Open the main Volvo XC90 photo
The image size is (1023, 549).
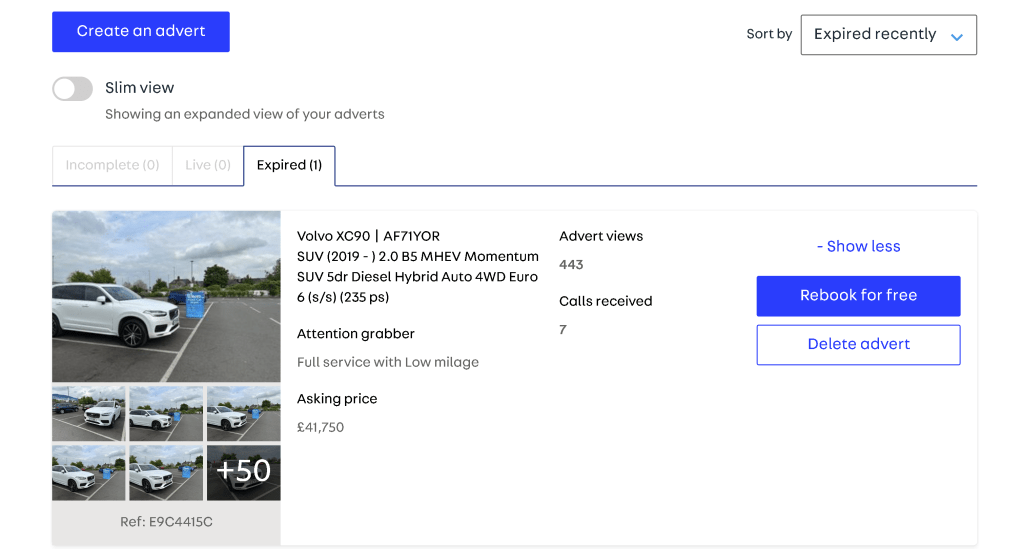(166, 296)
